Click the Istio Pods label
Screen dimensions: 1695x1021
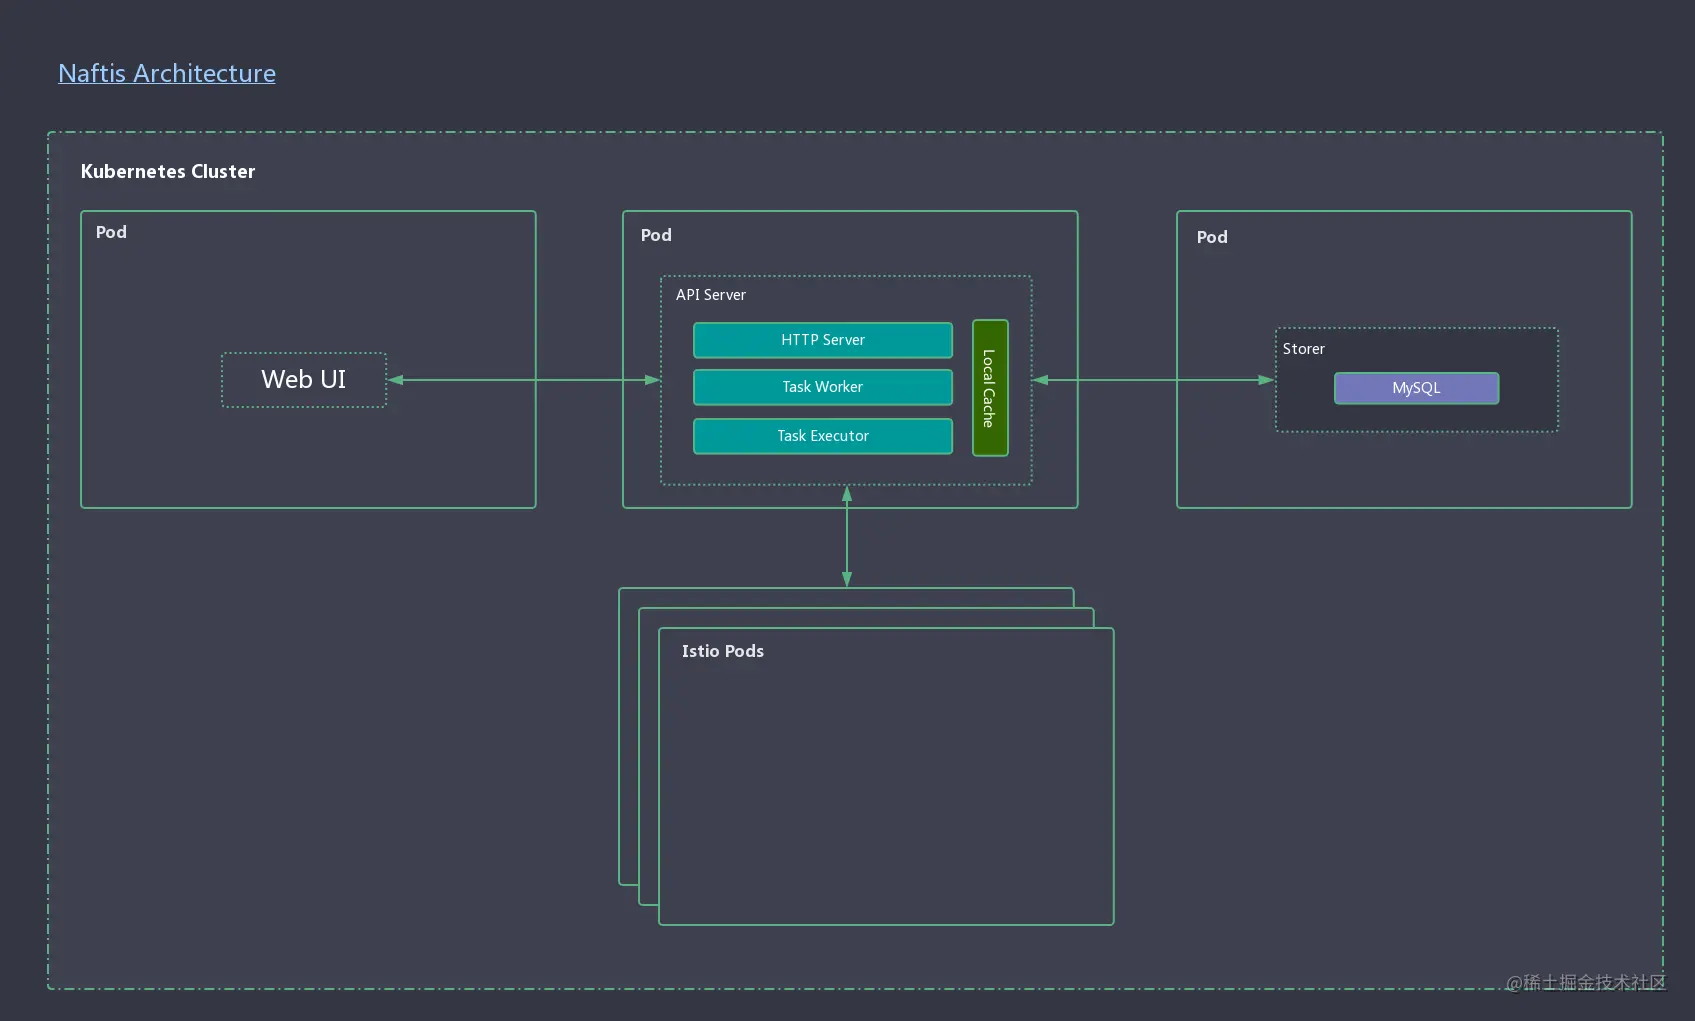723,651
